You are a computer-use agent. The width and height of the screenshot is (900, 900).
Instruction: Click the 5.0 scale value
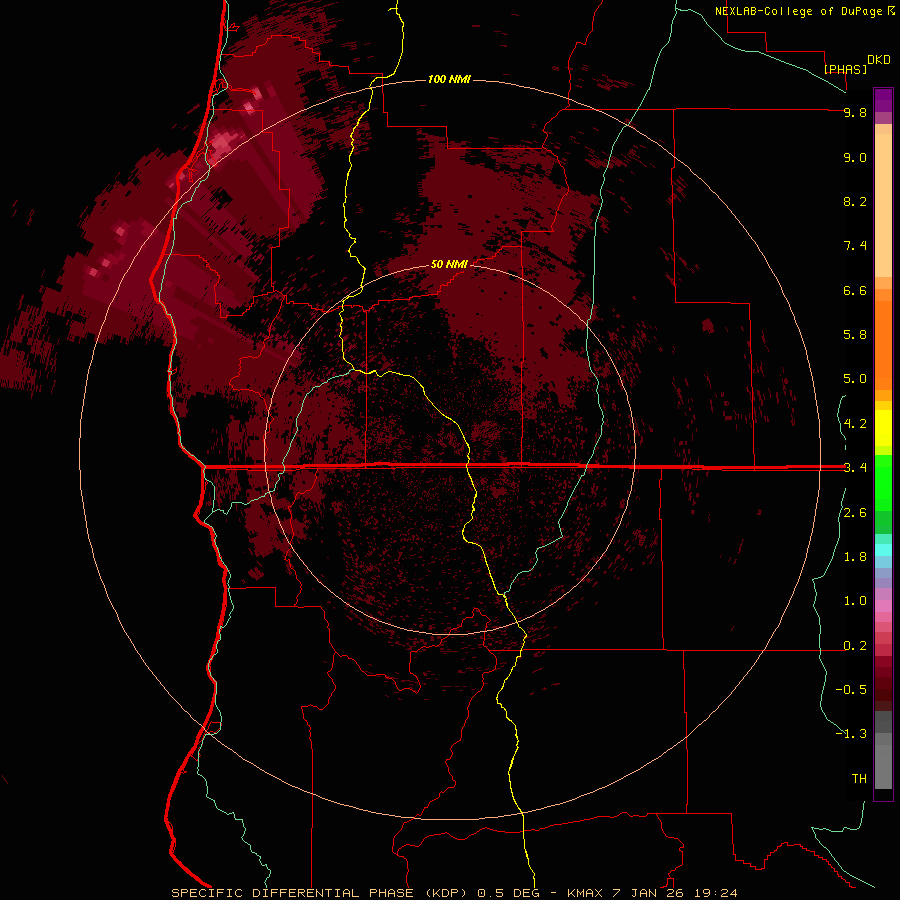pyautogui.click(x=855, y=379)
